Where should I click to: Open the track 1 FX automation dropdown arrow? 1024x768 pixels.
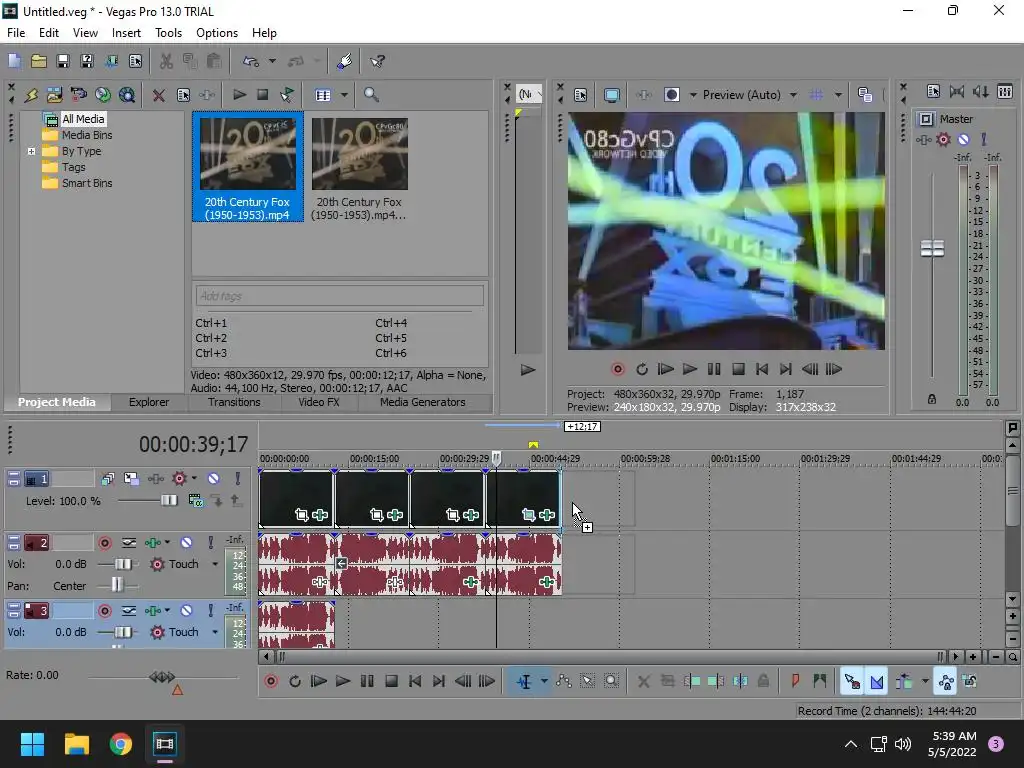click(194, 479)
